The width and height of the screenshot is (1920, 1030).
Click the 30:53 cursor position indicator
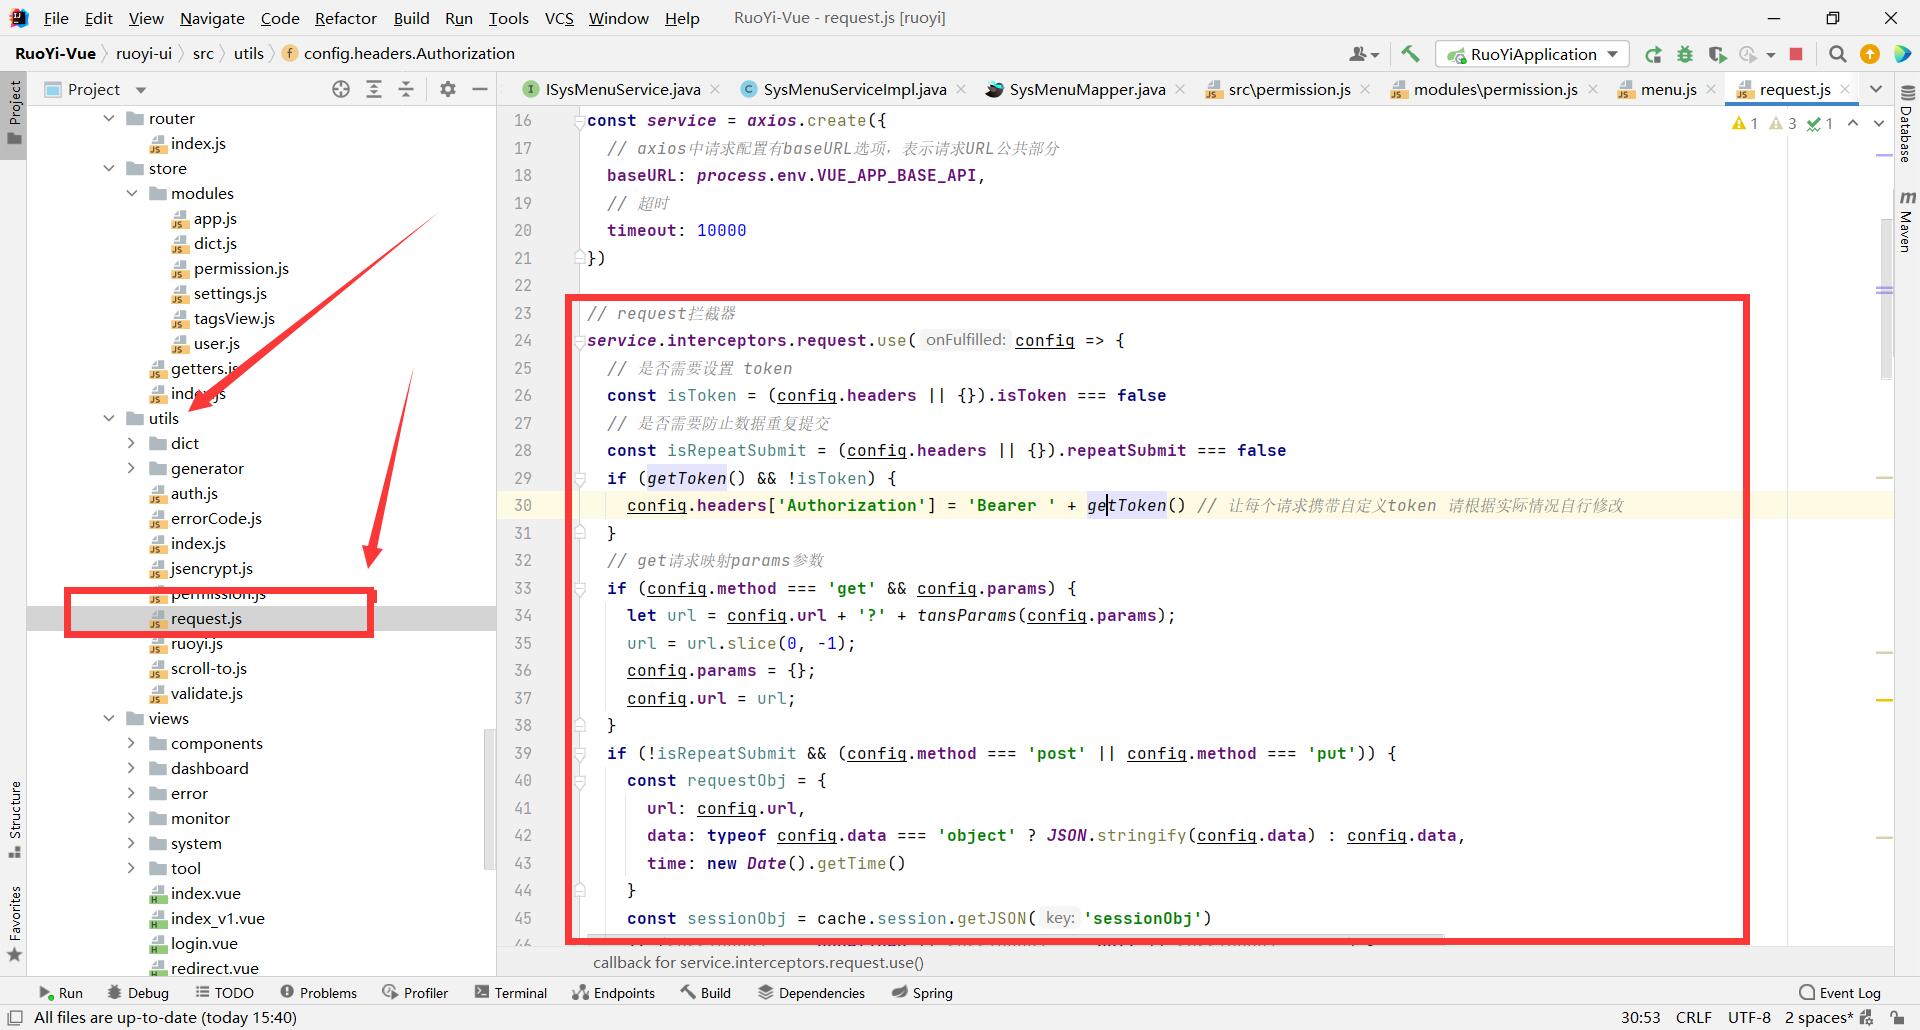(1640, 1018)
